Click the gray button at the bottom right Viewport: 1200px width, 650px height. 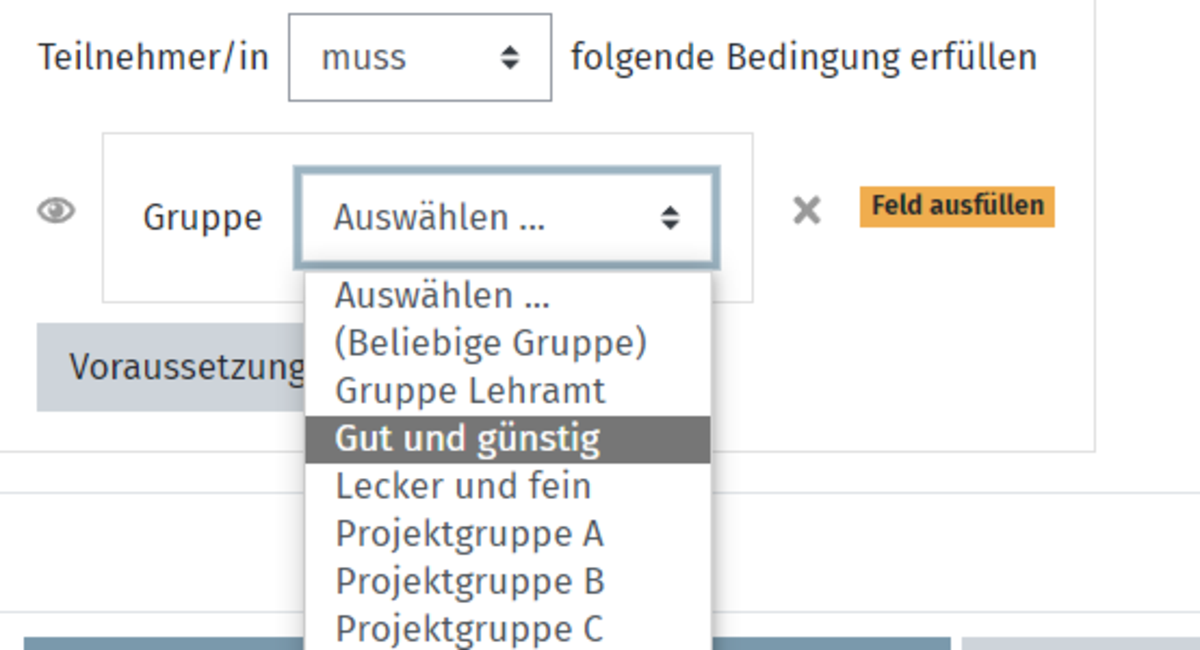pos(1081,644)
